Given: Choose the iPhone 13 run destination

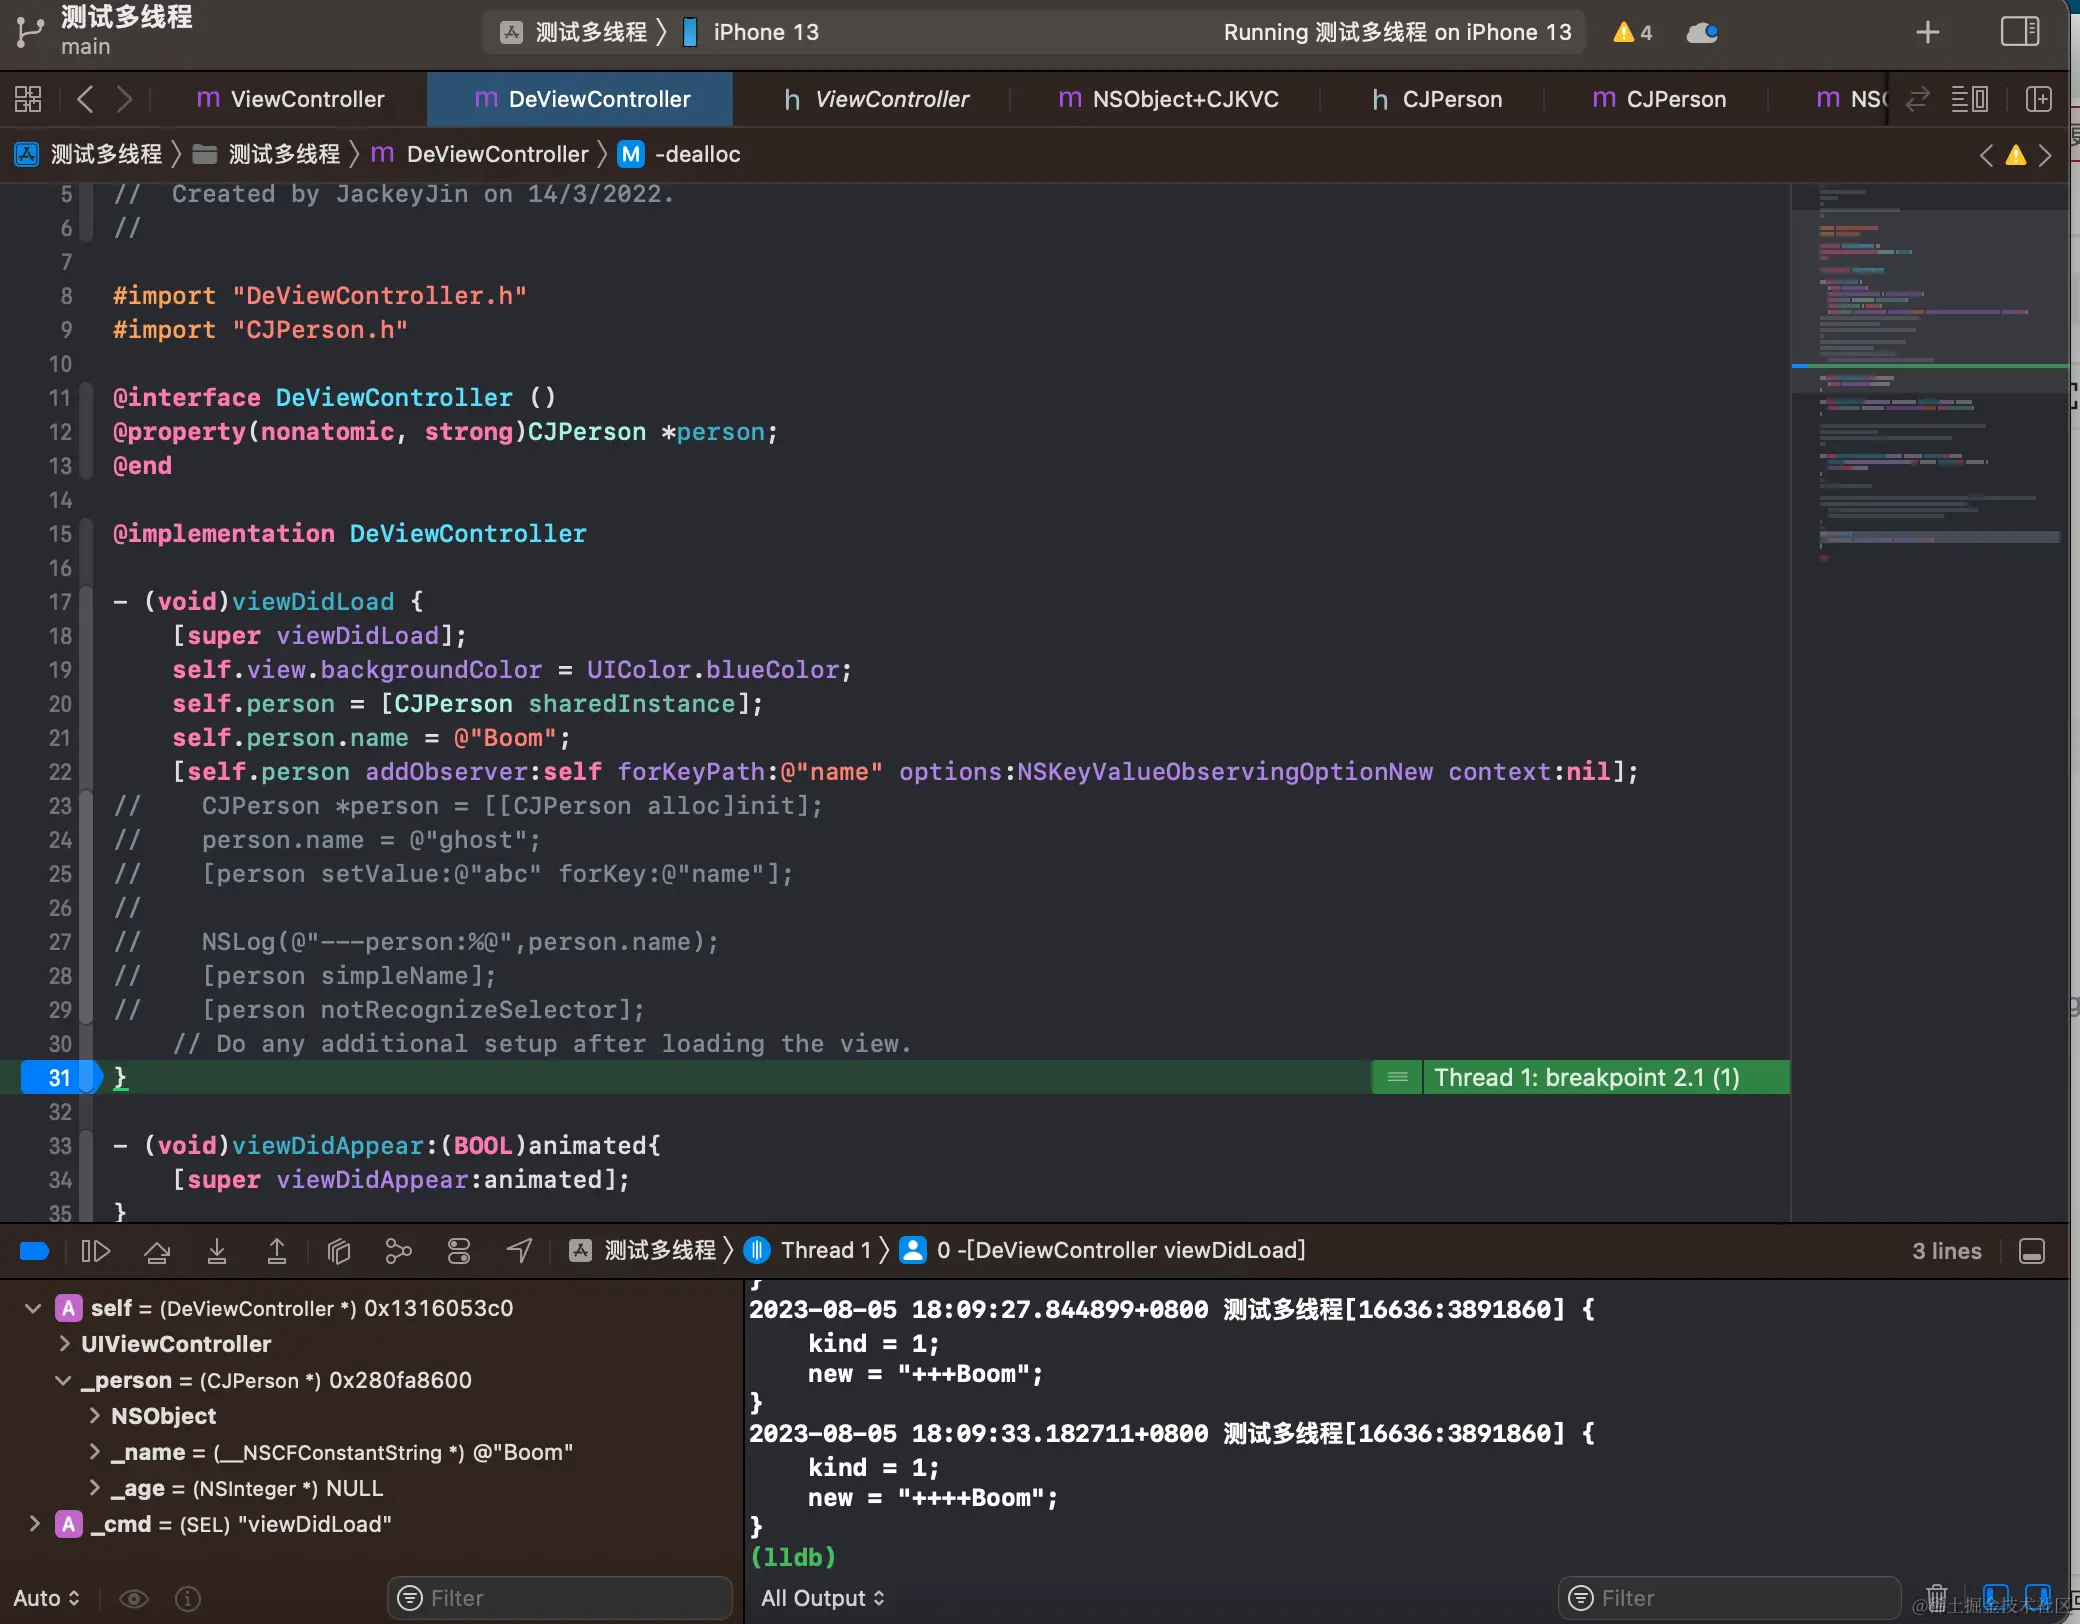Looking at the screenshot, I should point(751,32).
